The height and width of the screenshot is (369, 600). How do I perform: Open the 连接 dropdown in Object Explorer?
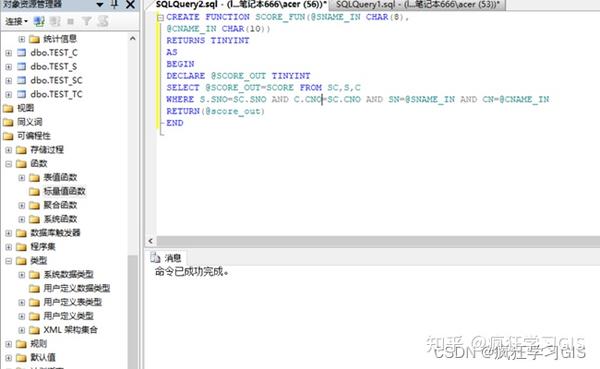tap(16, 21)
